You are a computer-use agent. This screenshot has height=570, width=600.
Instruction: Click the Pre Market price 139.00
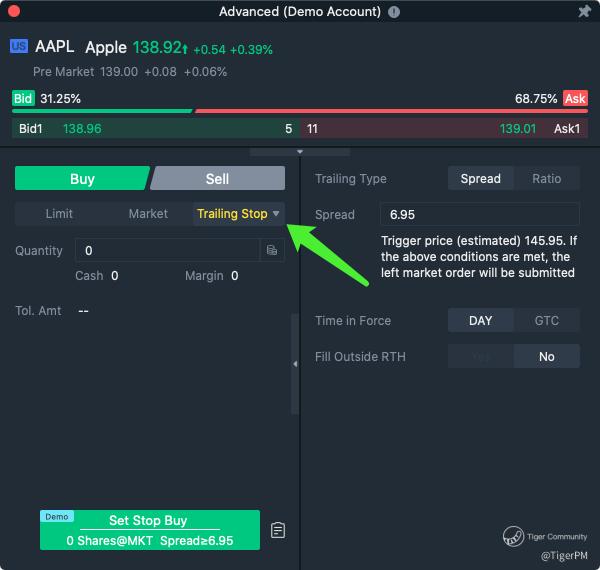[119, 72]
